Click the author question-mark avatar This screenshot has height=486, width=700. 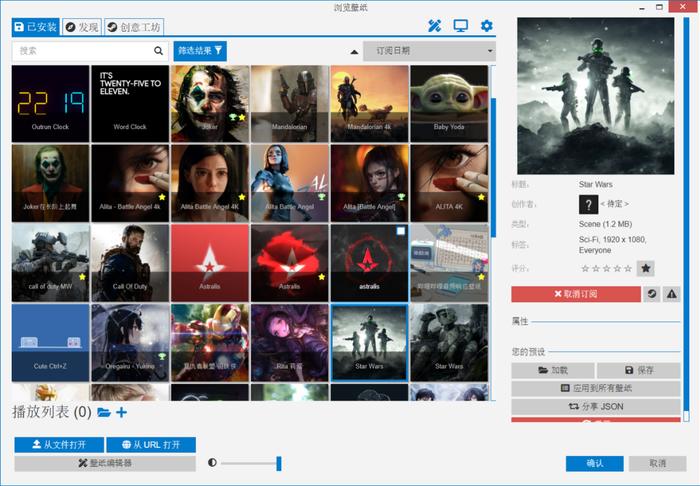(x=588, y=204)
